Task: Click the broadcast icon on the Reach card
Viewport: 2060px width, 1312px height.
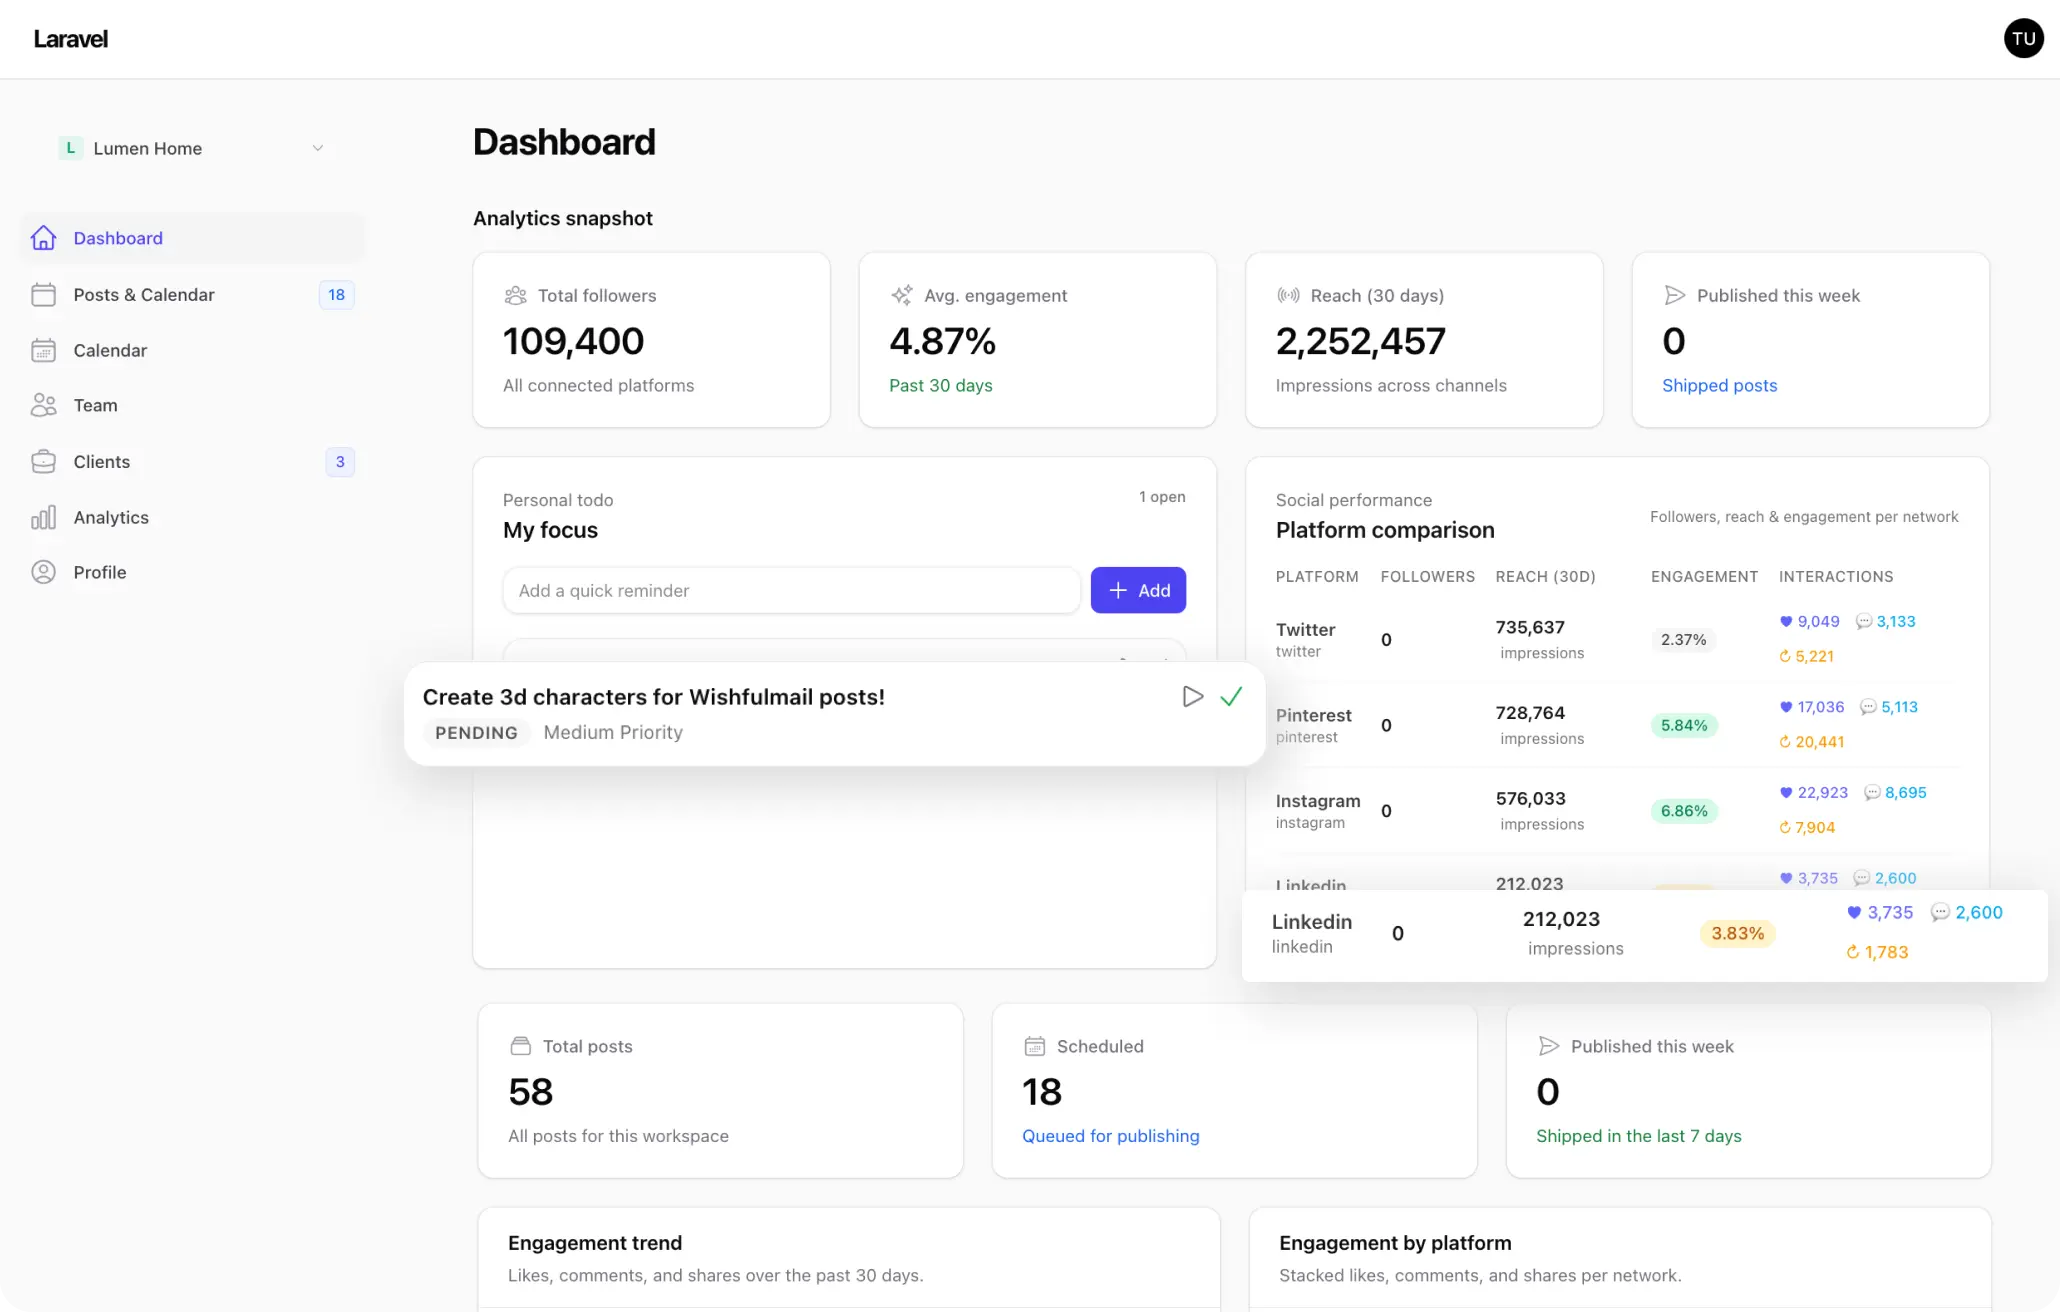Action: coord(1287,295)
